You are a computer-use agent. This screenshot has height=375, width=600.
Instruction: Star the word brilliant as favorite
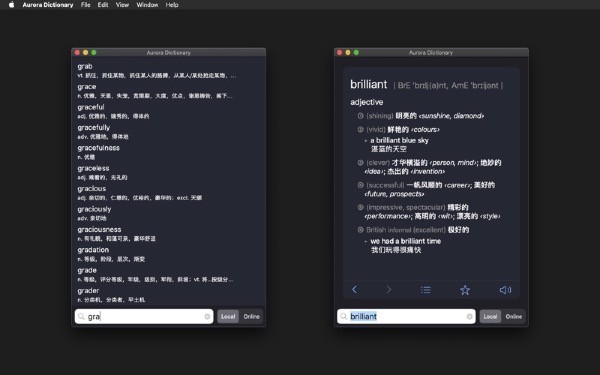(x=465, y=290)
